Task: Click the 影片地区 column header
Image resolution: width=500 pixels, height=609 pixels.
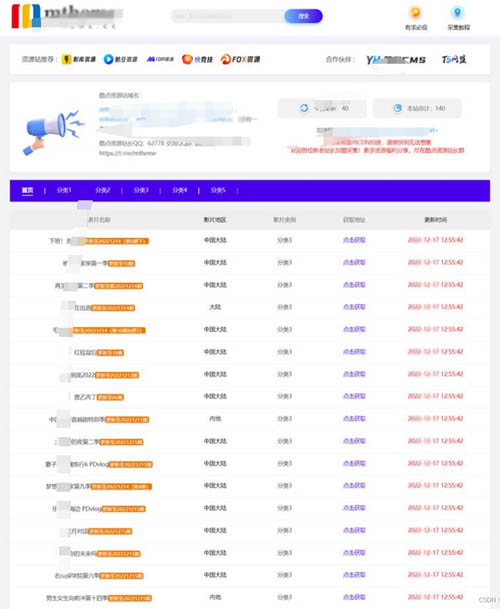Action: [215, 220]
